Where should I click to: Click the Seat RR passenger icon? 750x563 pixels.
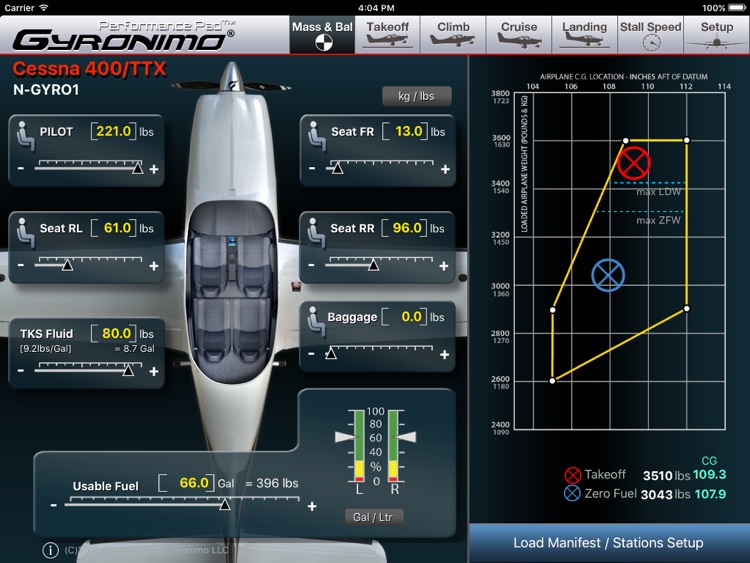tap(316, 232)
